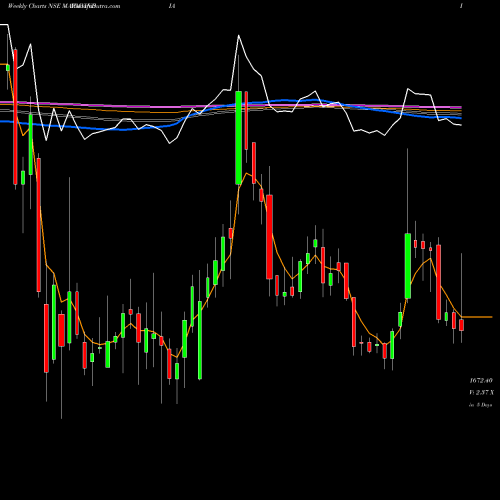Click the flat orange moving average extension line
The height and width of the screenshot is (500, 500).
477,317
